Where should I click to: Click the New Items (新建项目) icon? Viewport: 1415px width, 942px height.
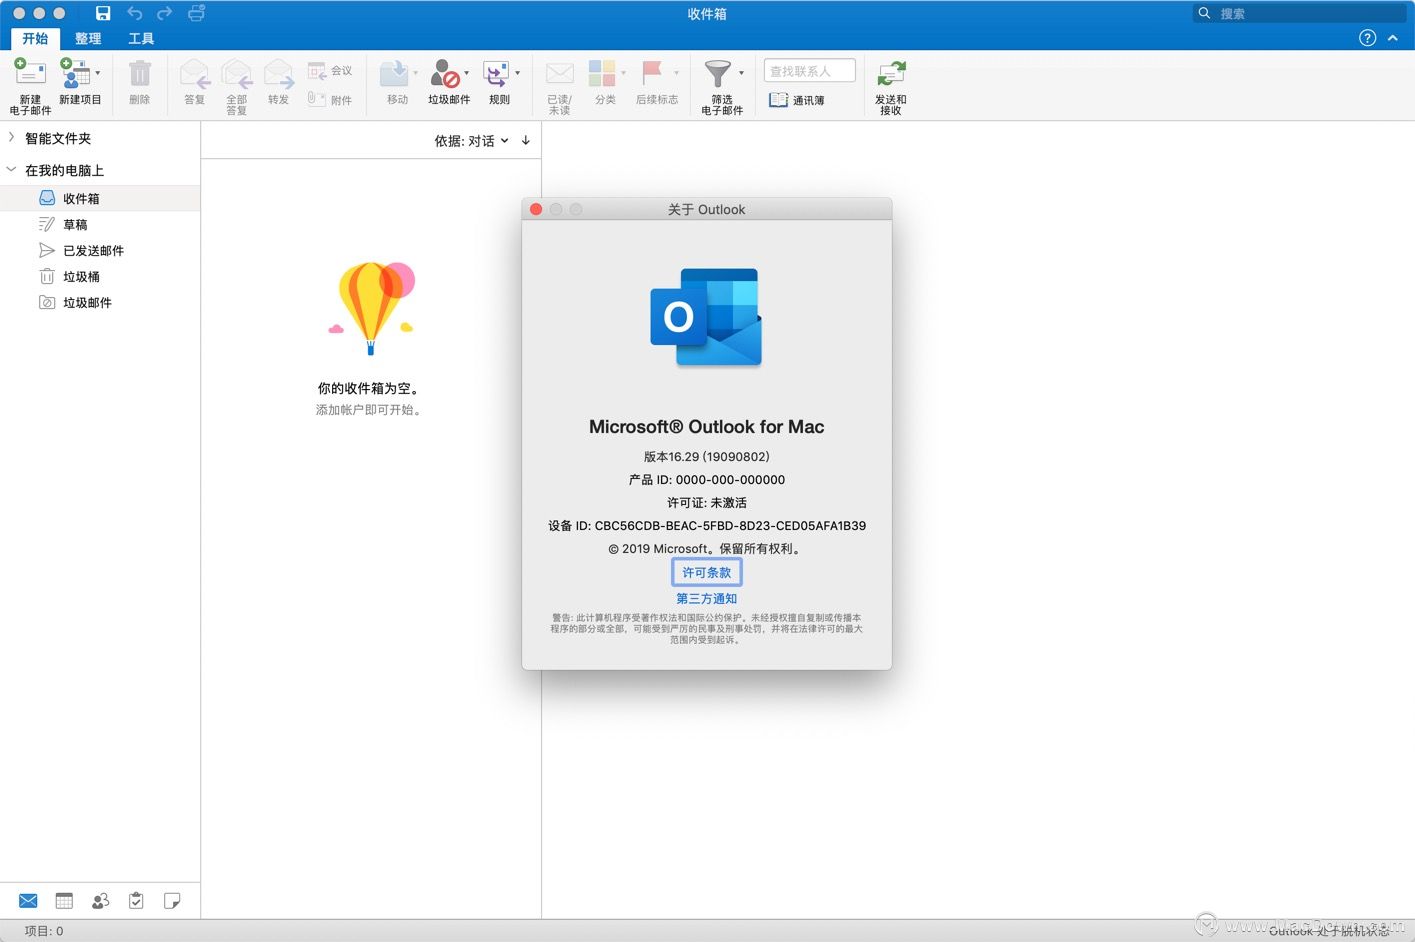click(x=75, y=73)
